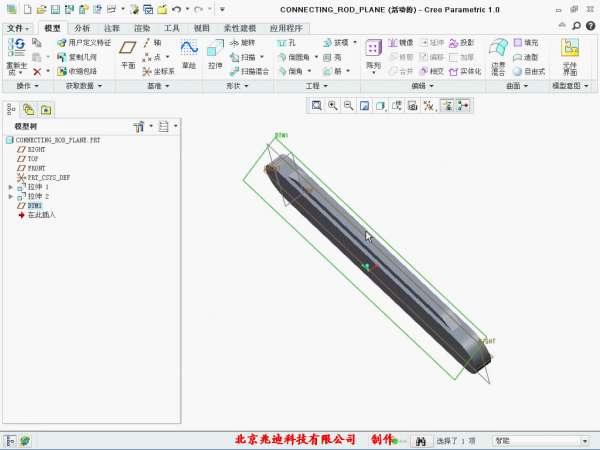This screenshot has width=600, height=450.
Task: Select the Coordinate System (坐标系) tool
Action: click(x=158, y=72)
